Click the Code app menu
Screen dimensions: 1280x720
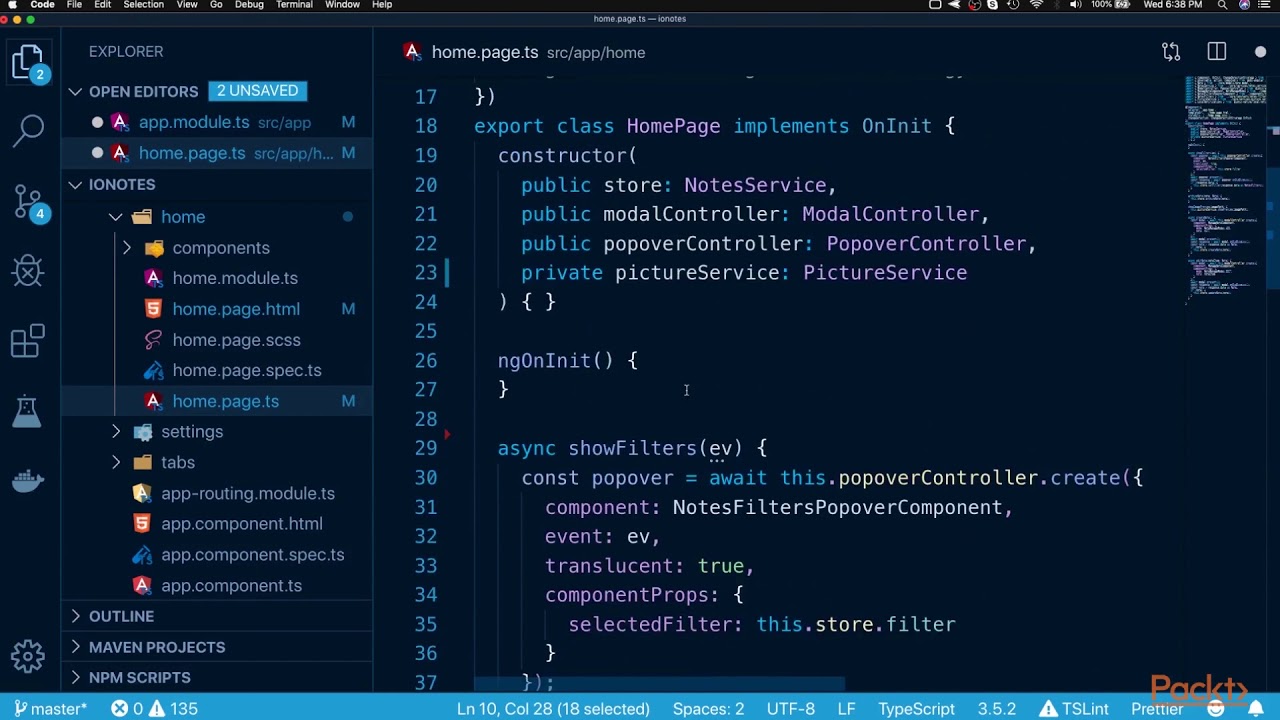click(42, 5)
